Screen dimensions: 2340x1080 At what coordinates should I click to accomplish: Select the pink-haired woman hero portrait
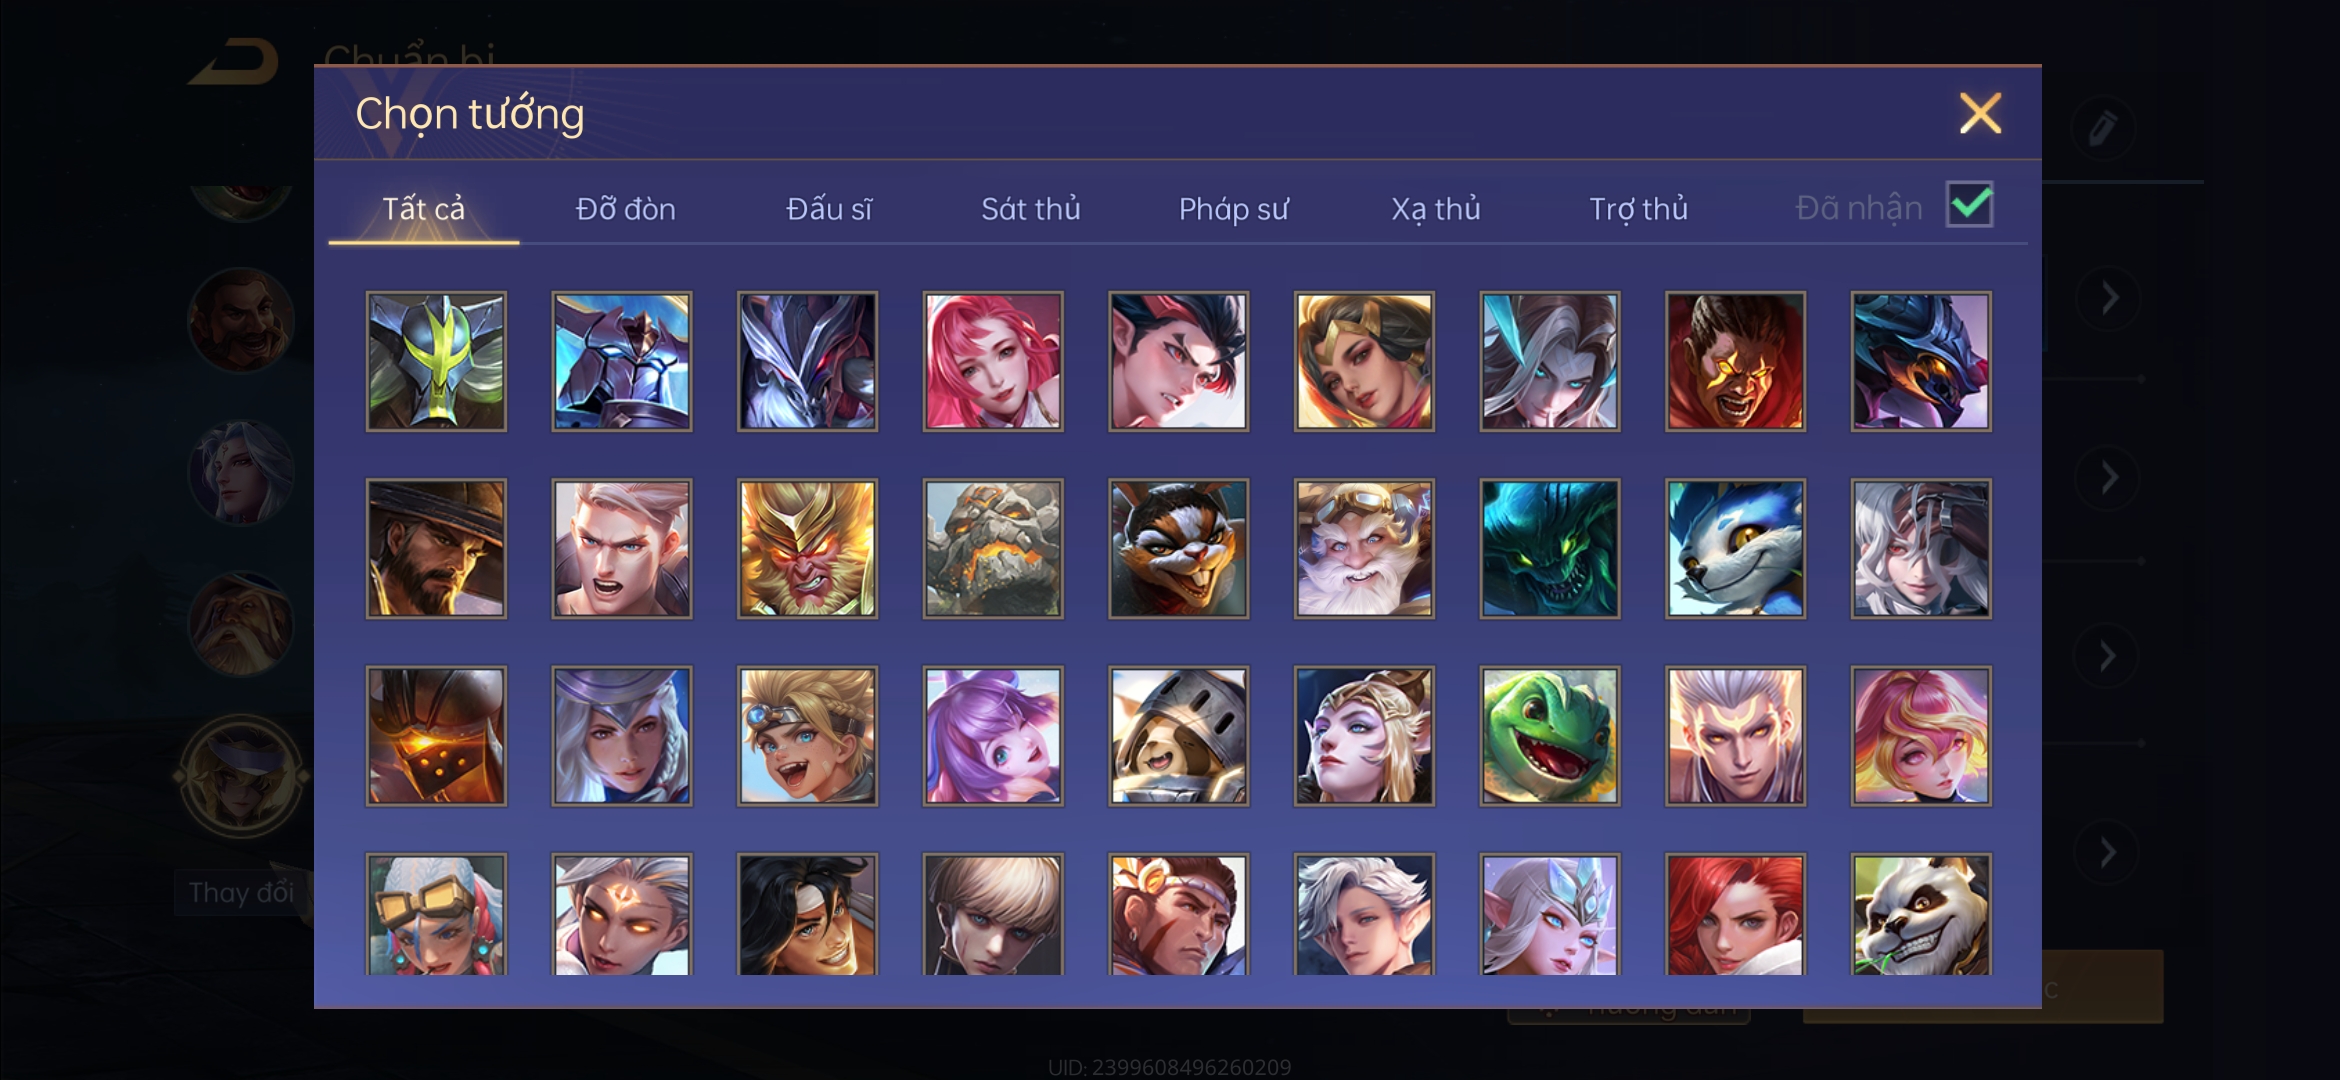pos(992,361)
